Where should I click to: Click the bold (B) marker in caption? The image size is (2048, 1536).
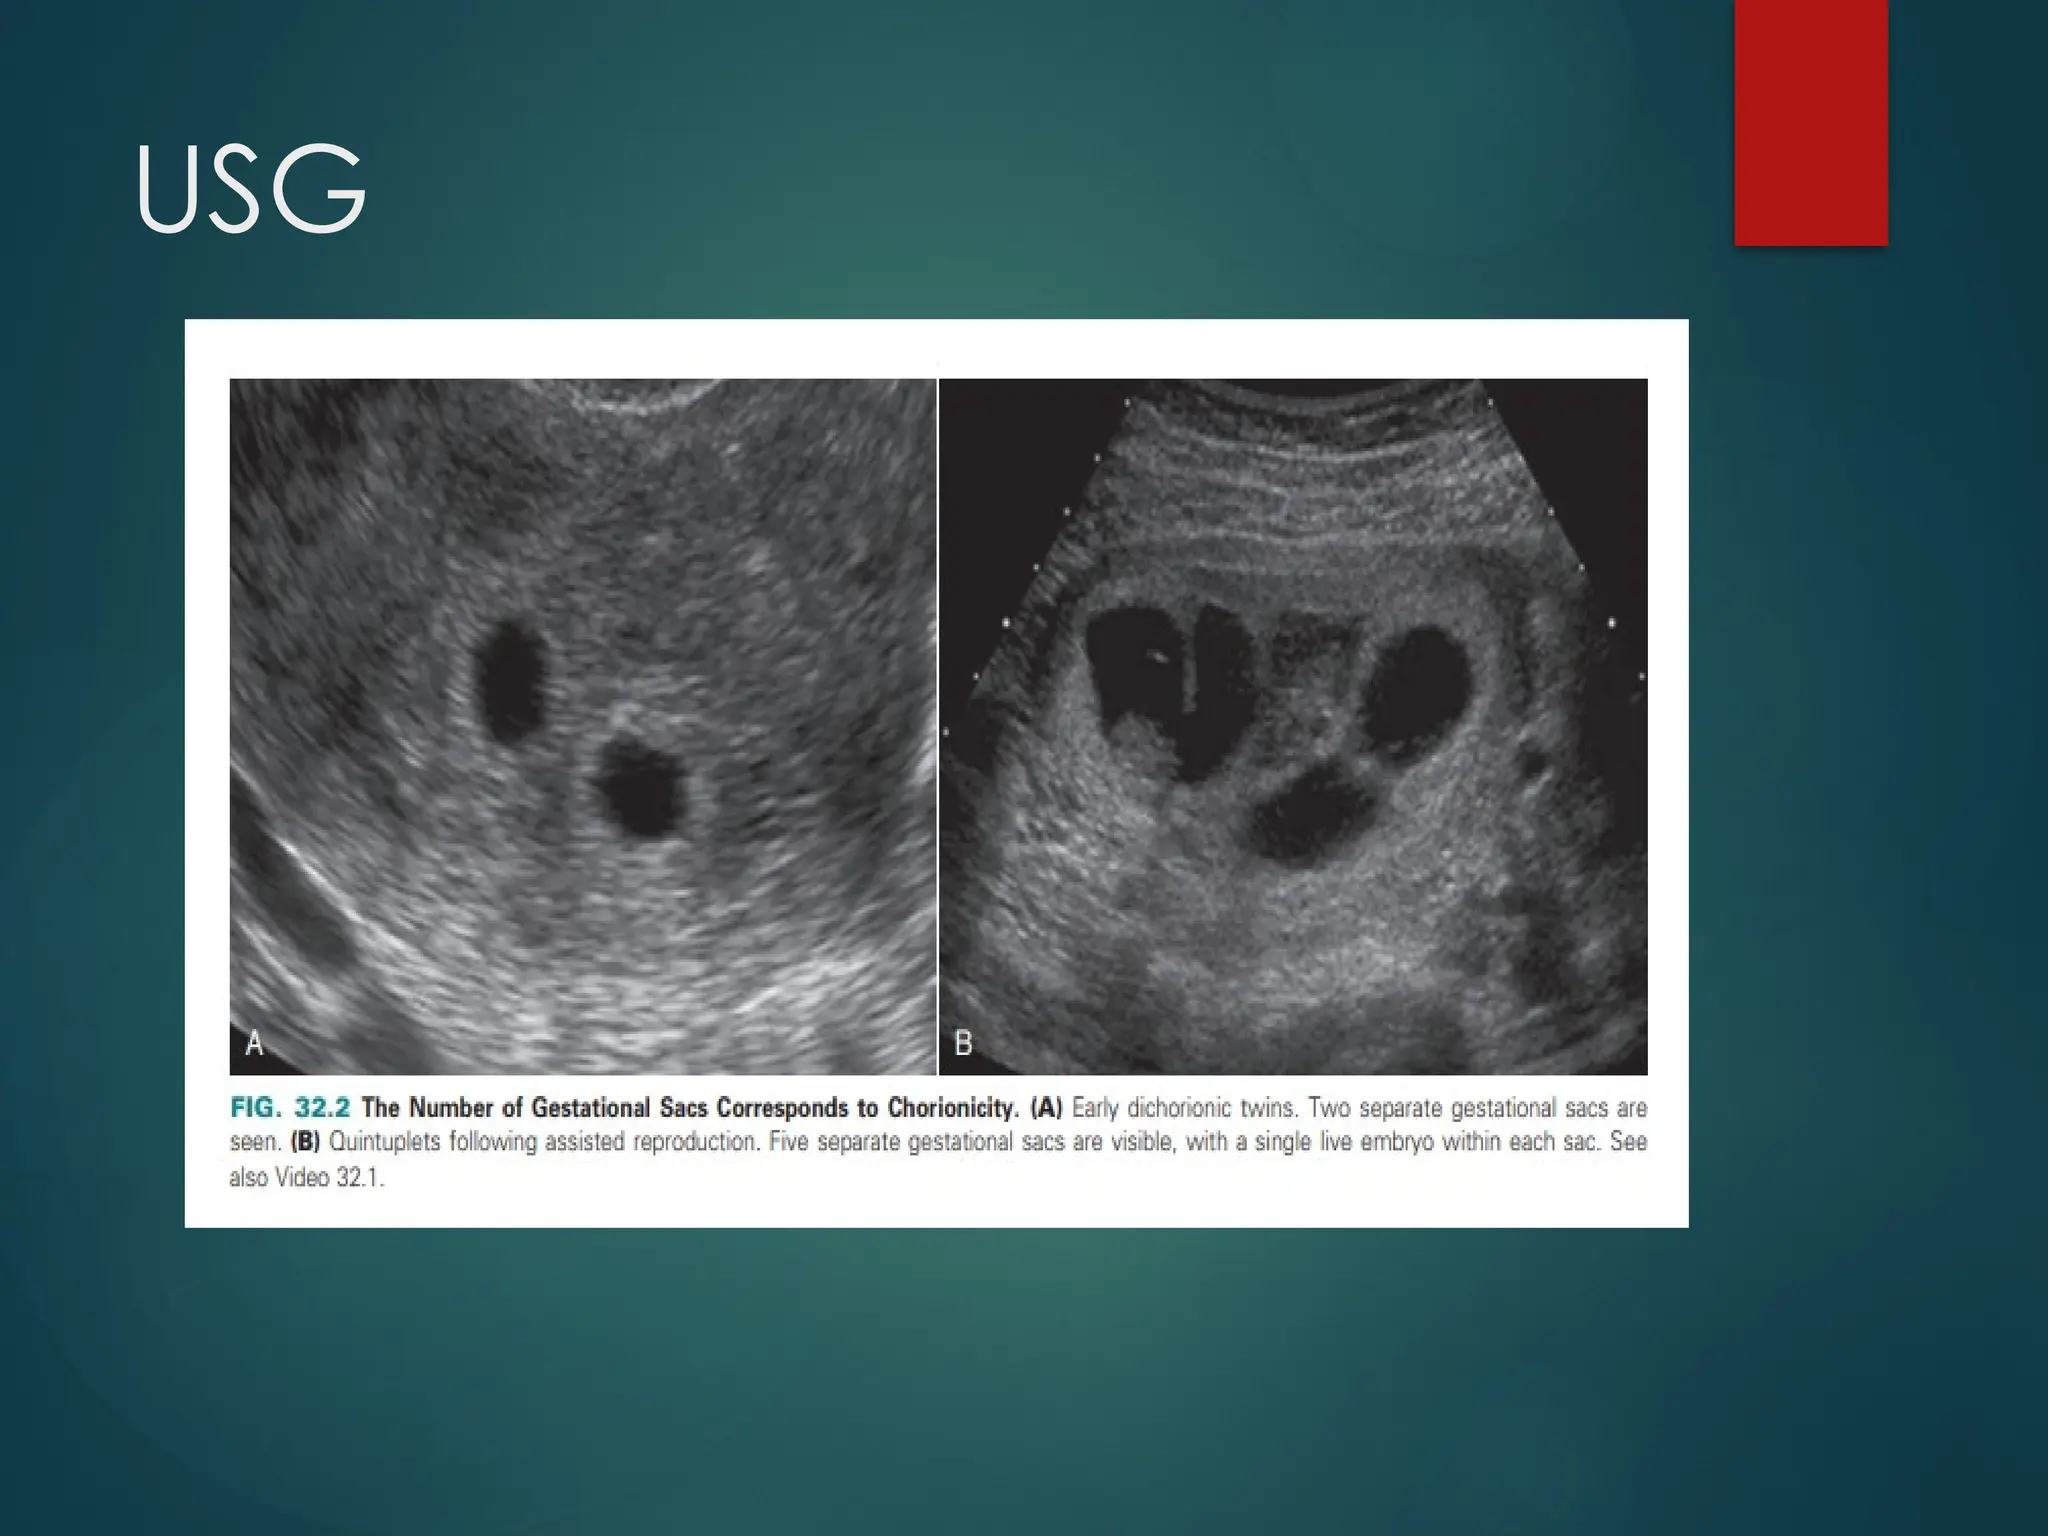tap(304, 1142)
